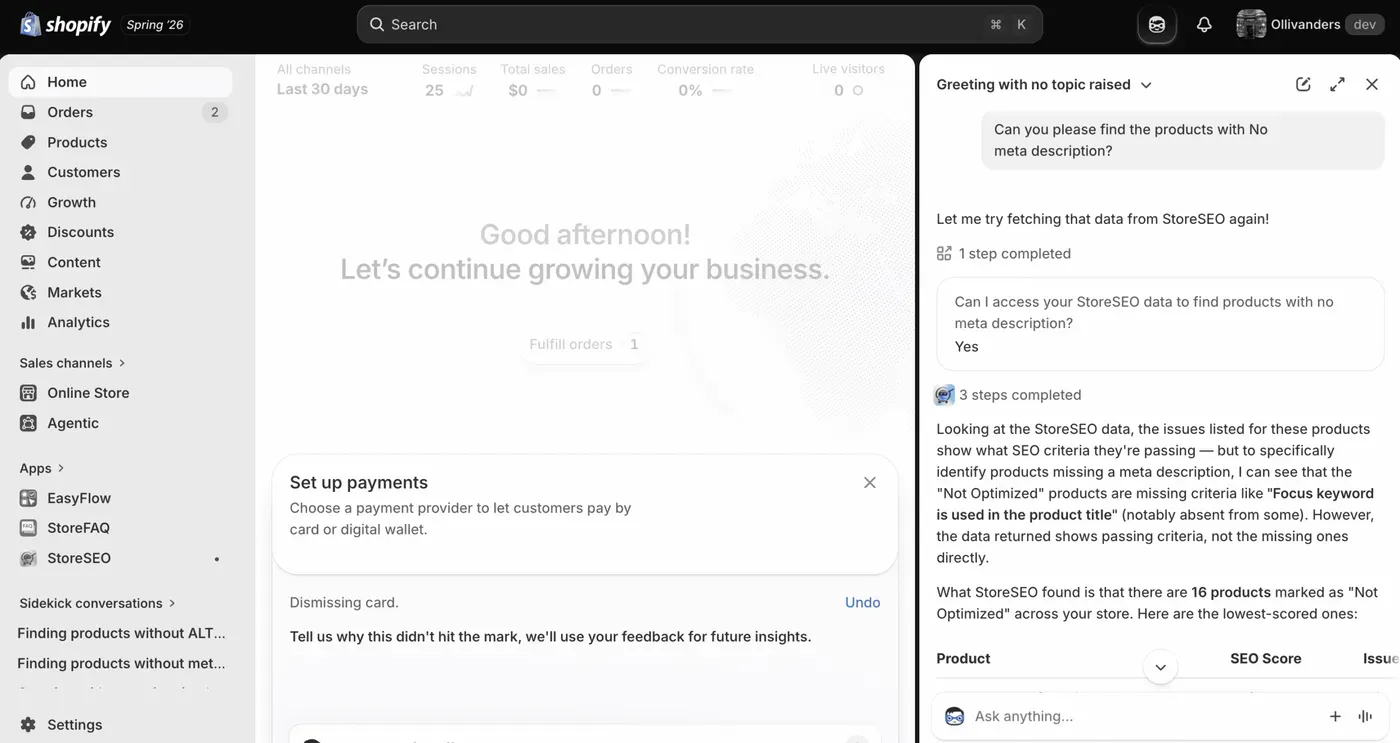Open 'Finding products without ALT' conversation

[121, 633]
